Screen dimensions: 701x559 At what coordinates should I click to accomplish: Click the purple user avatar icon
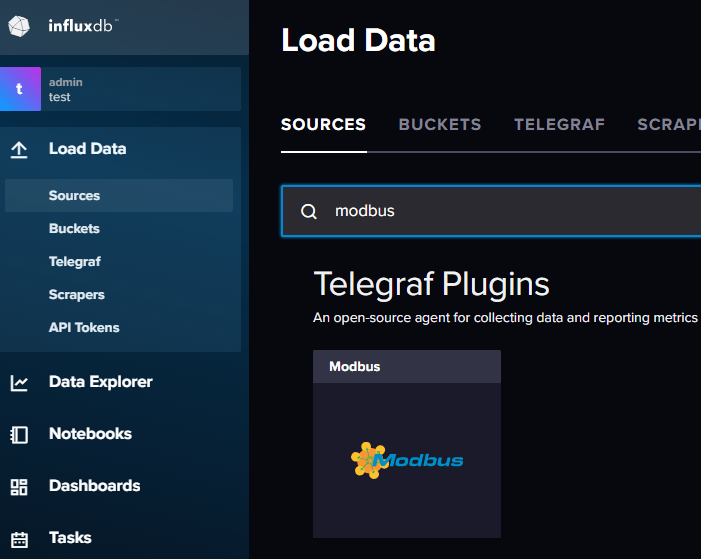[x=20, y=89]
